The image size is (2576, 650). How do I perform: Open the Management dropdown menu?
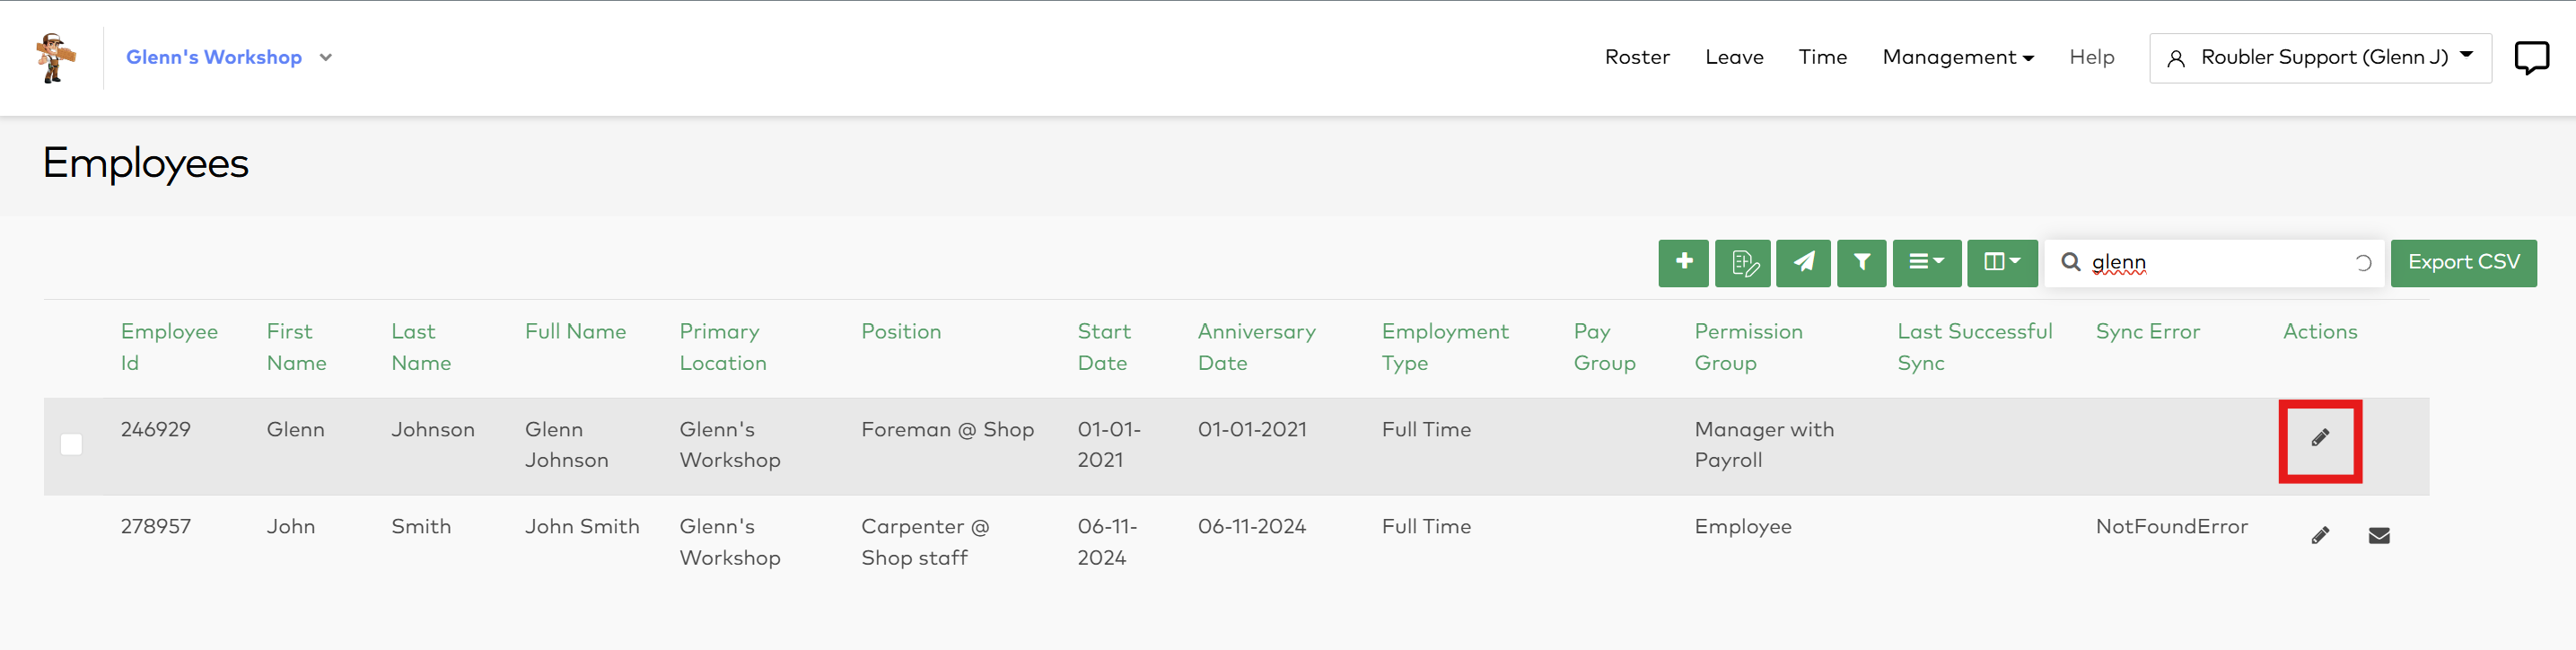tap(1957, 57)
